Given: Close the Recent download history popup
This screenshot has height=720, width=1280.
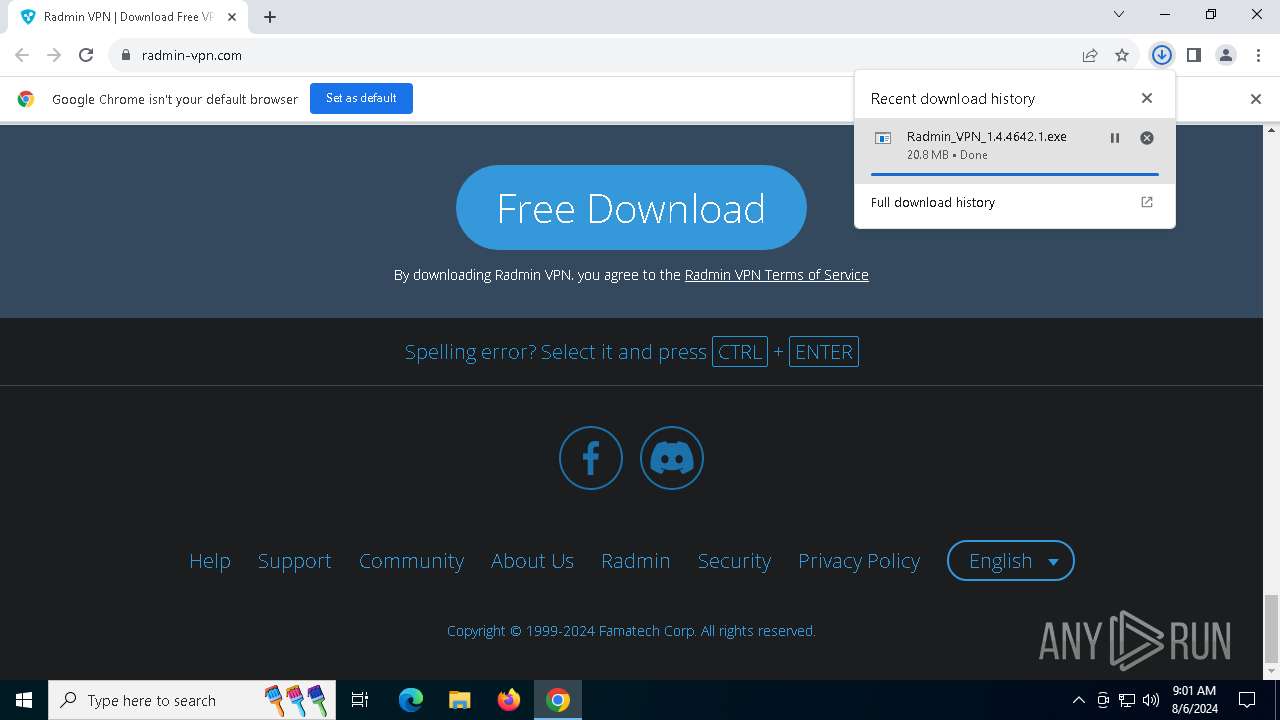Looking at the screenshot, I should pos(1147,98).
